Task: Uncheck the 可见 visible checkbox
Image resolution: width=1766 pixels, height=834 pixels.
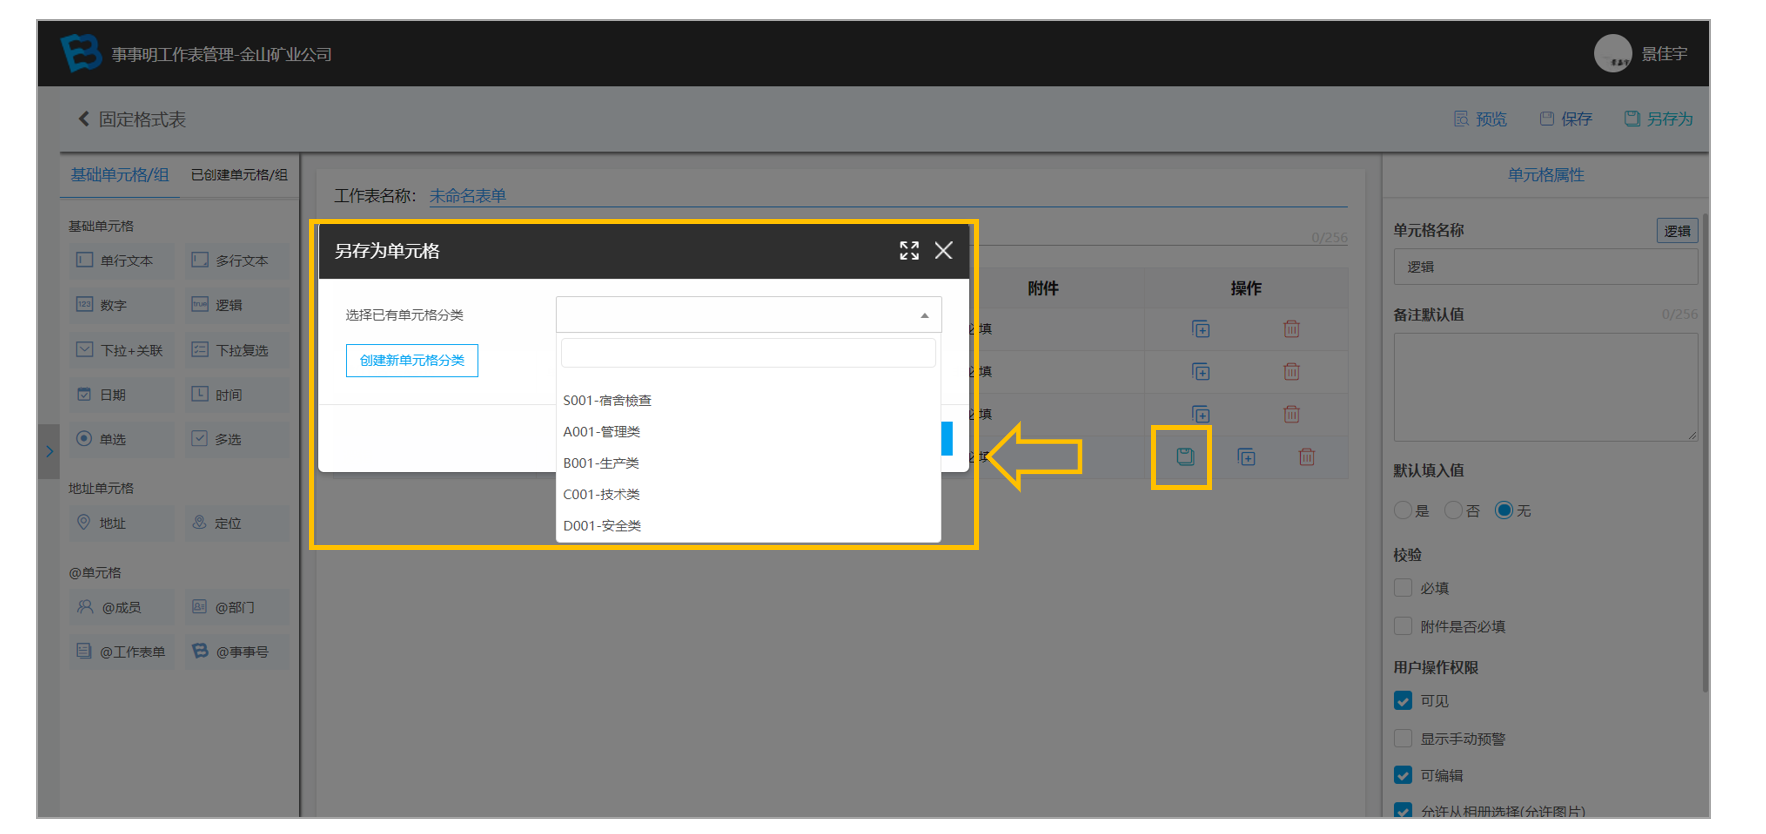Action: click(x=1403, y=701)
